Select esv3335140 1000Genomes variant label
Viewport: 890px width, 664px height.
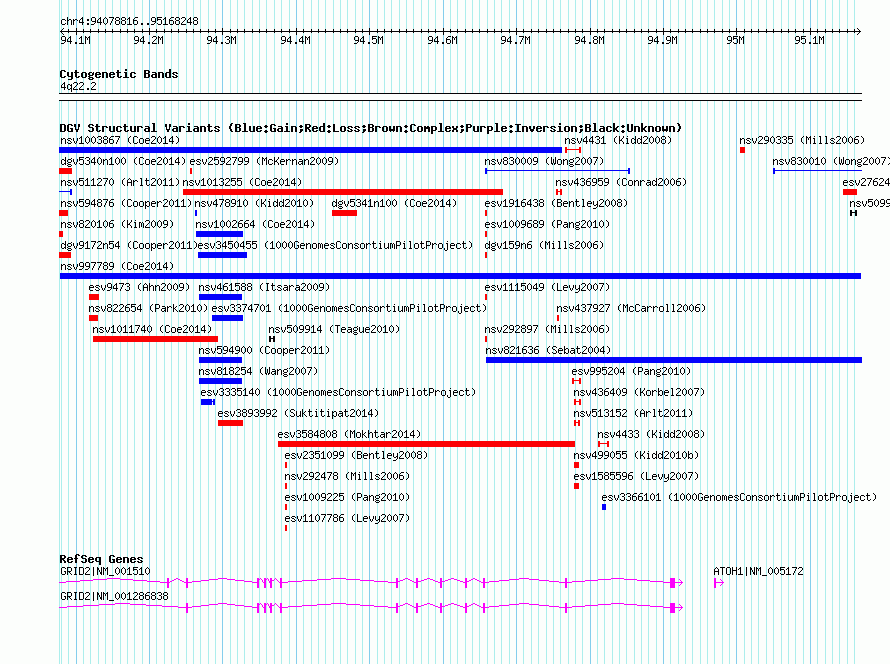tap(338, 392)
